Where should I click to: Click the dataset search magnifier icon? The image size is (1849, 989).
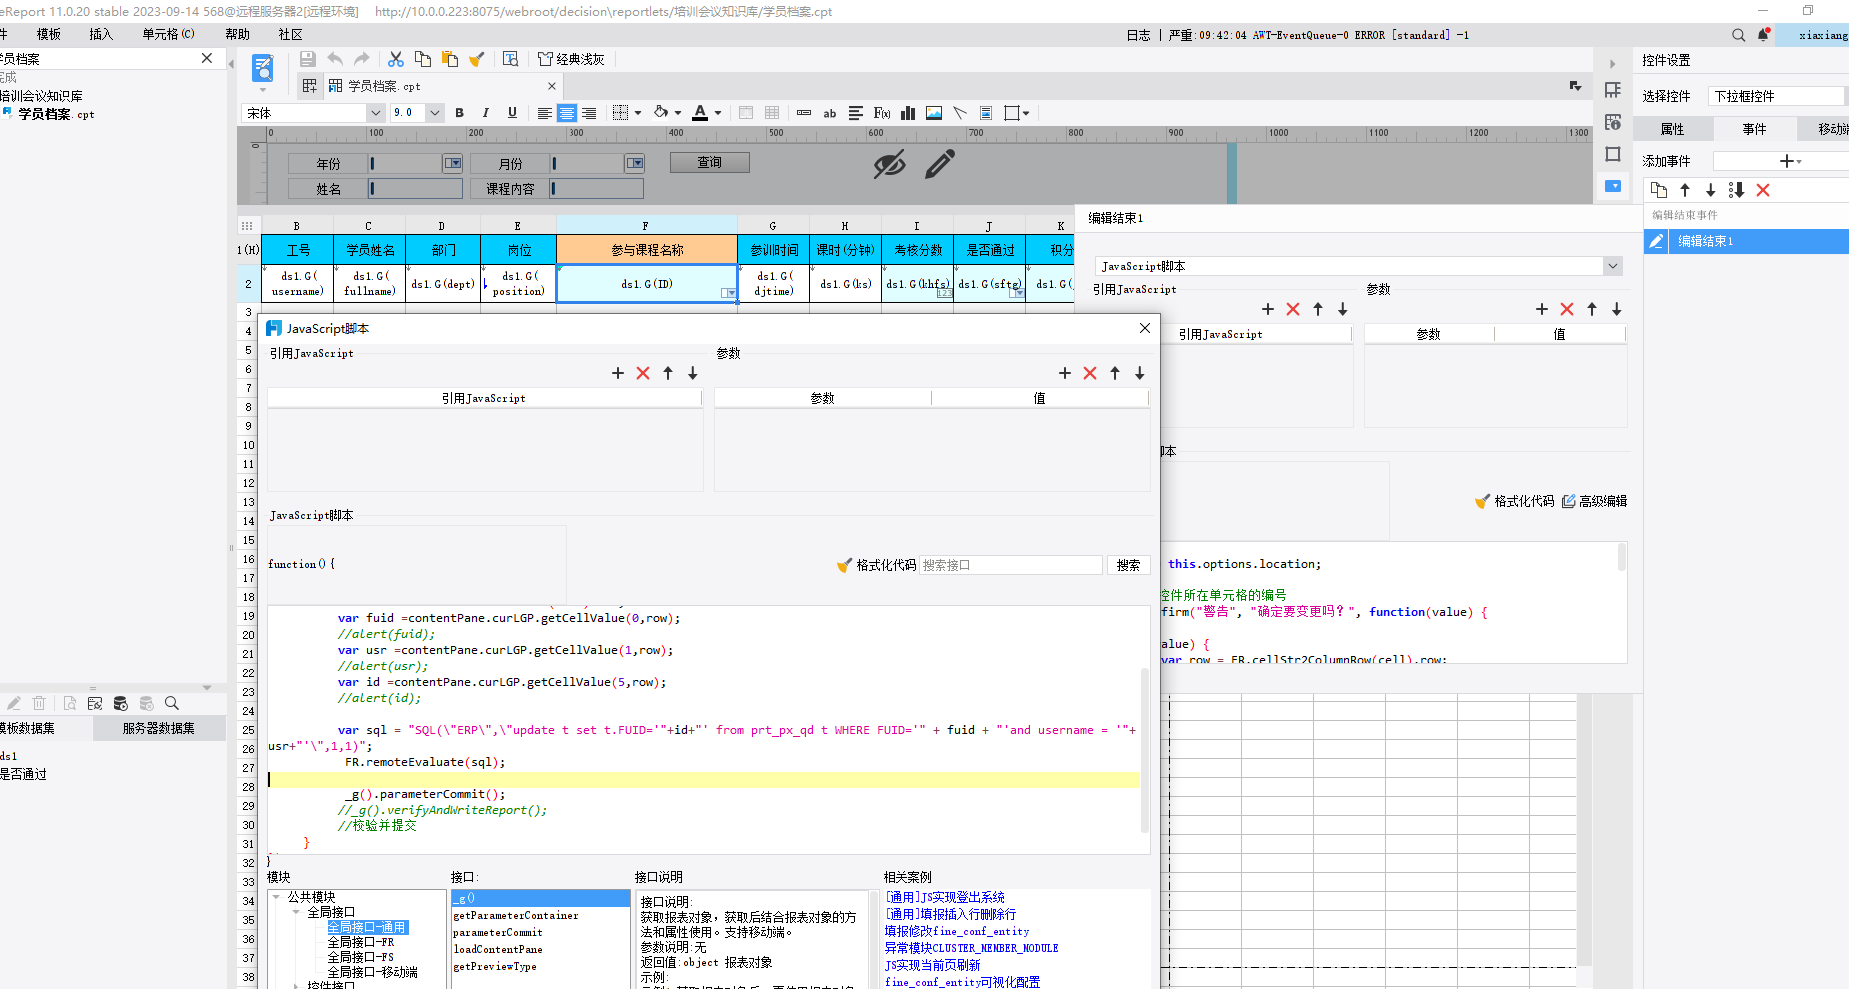tap(172, 703)
